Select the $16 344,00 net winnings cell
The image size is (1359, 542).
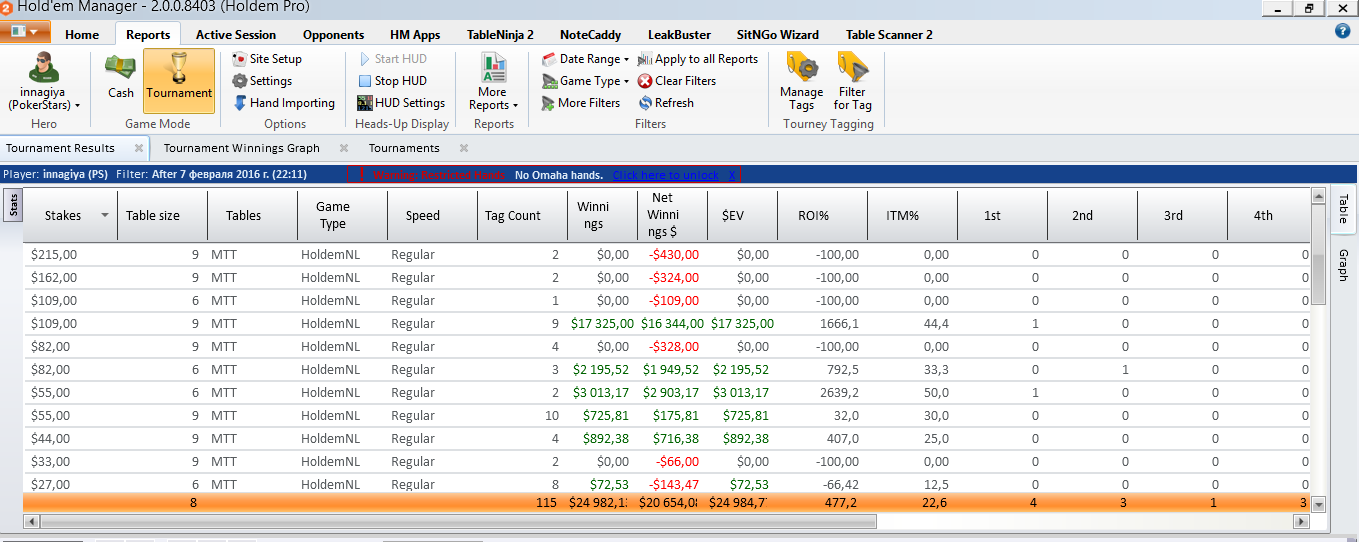(x=670, y=323)
